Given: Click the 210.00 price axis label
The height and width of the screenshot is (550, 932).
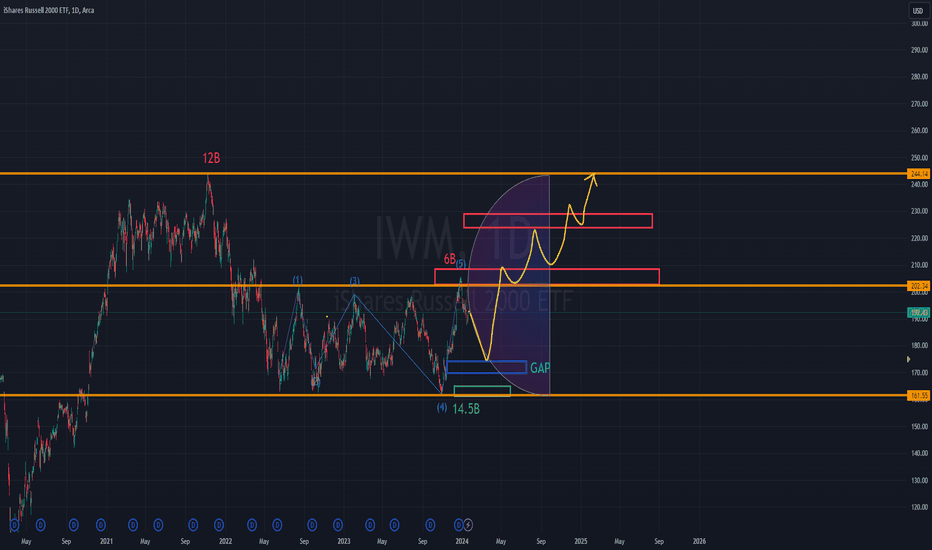Looking at the screenshot, I should click(x=919, y=265).
